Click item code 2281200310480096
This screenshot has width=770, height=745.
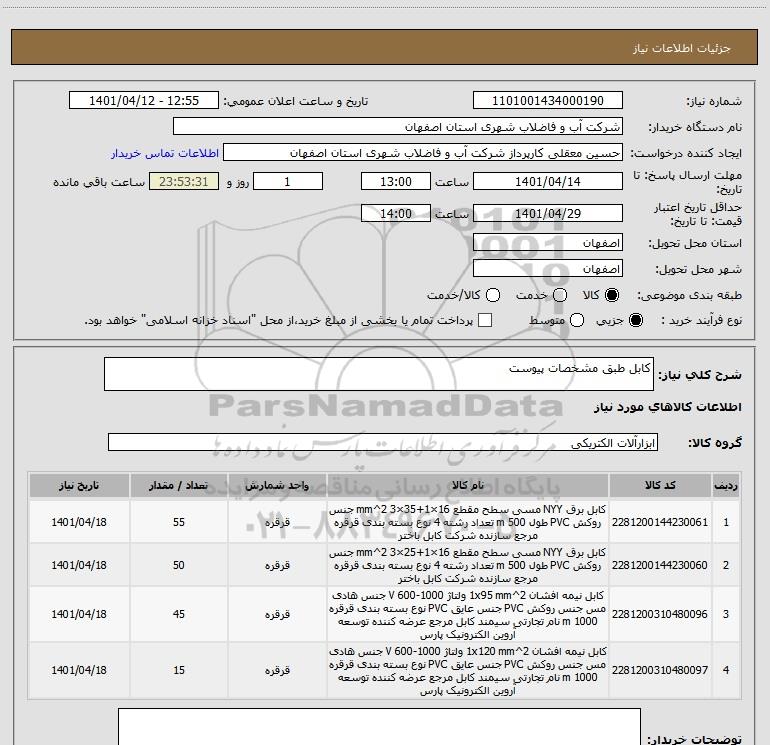(x=660, y=614)
